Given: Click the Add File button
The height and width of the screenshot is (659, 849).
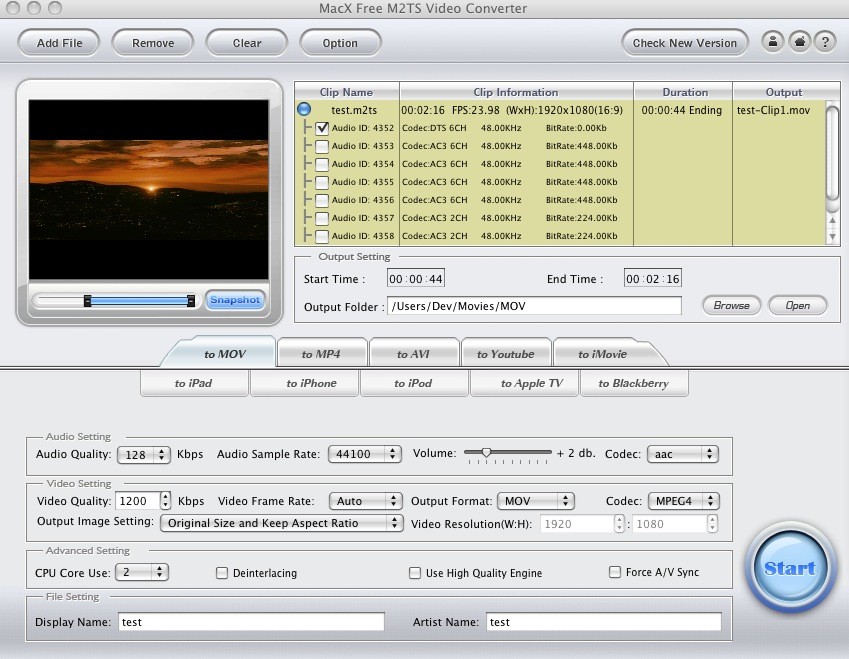Looking at the screenshot, I should [x=59, y=43].
